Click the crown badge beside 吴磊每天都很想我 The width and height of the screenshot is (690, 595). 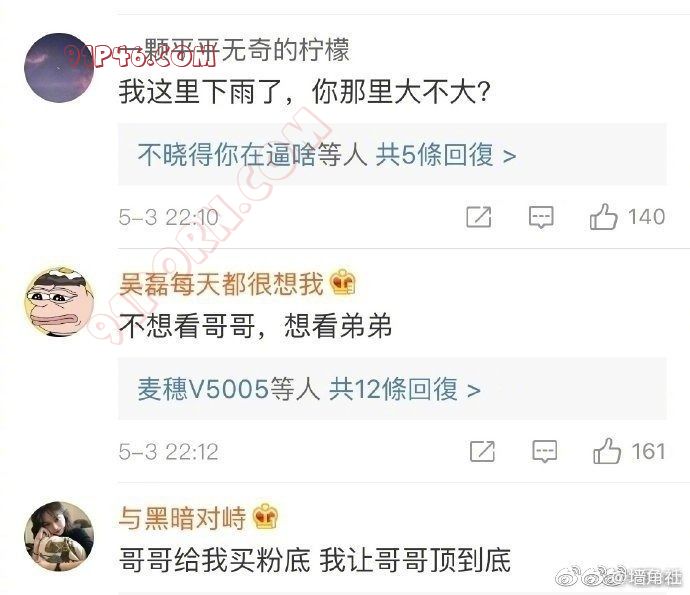point(343,282)
